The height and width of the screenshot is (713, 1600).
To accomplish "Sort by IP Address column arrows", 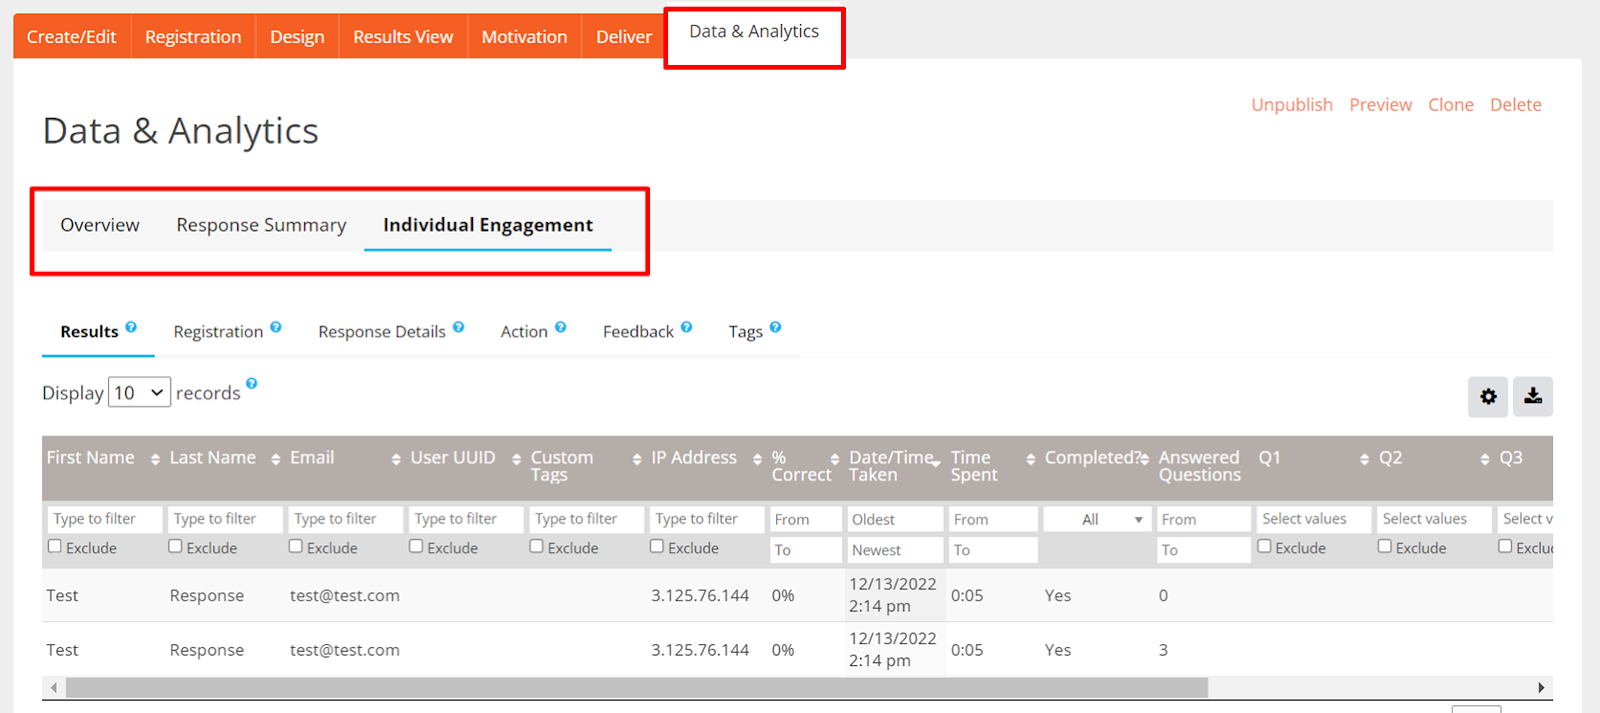I will tap(757, 459).
